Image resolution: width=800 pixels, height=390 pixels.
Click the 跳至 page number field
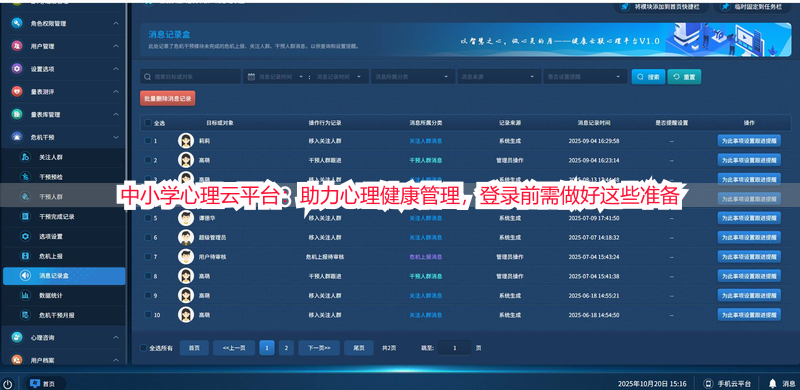pos(454,348)
